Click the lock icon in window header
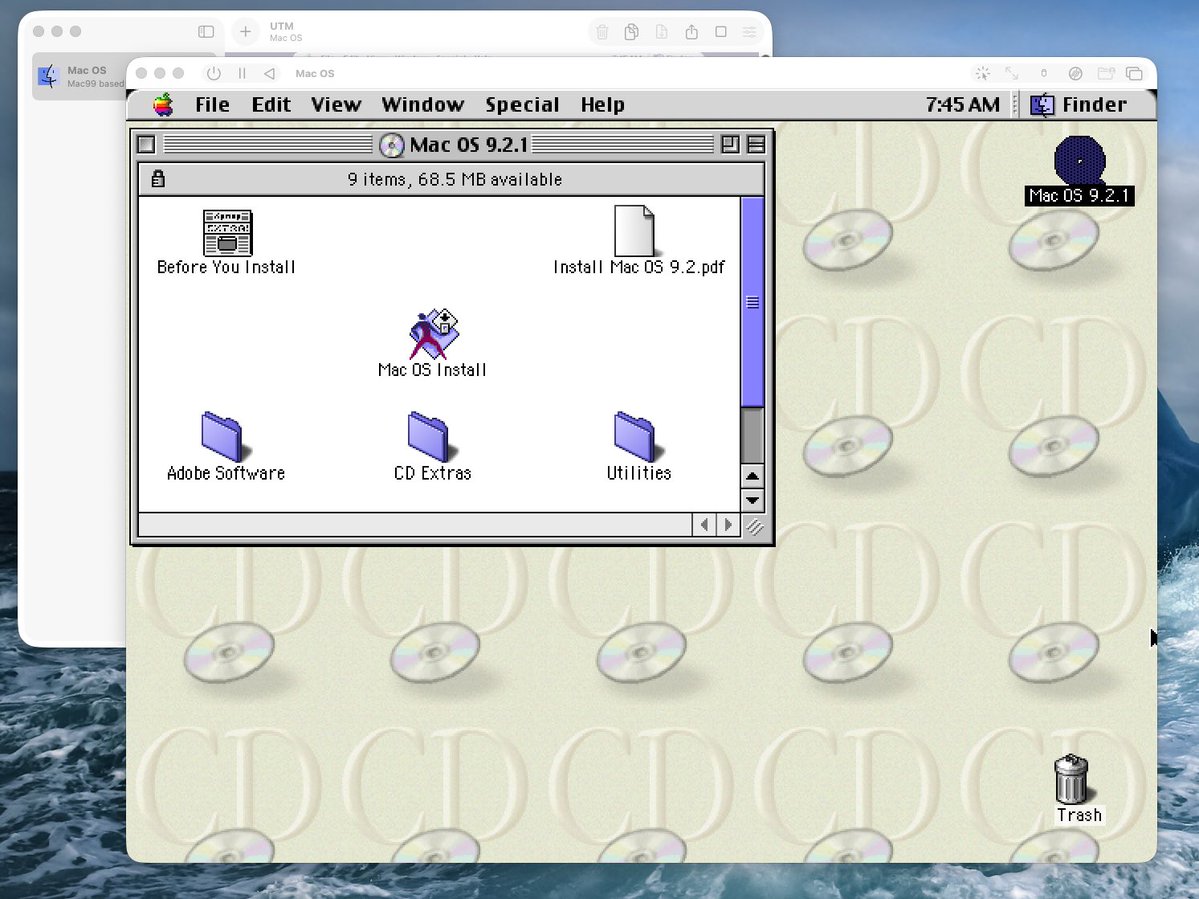This screenshot has height=899, width=1199. point(158,179)
